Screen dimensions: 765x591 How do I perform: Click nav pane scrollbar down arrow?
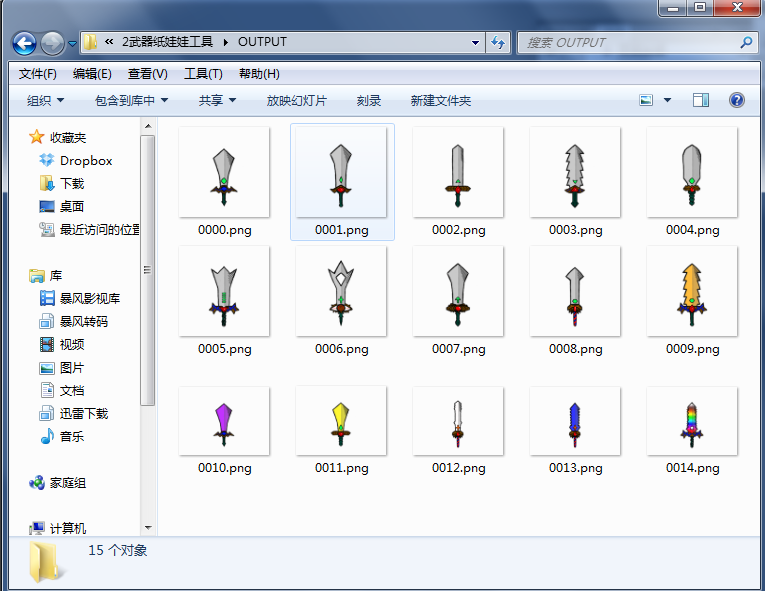pyautogui.click(x=148, y=528)
